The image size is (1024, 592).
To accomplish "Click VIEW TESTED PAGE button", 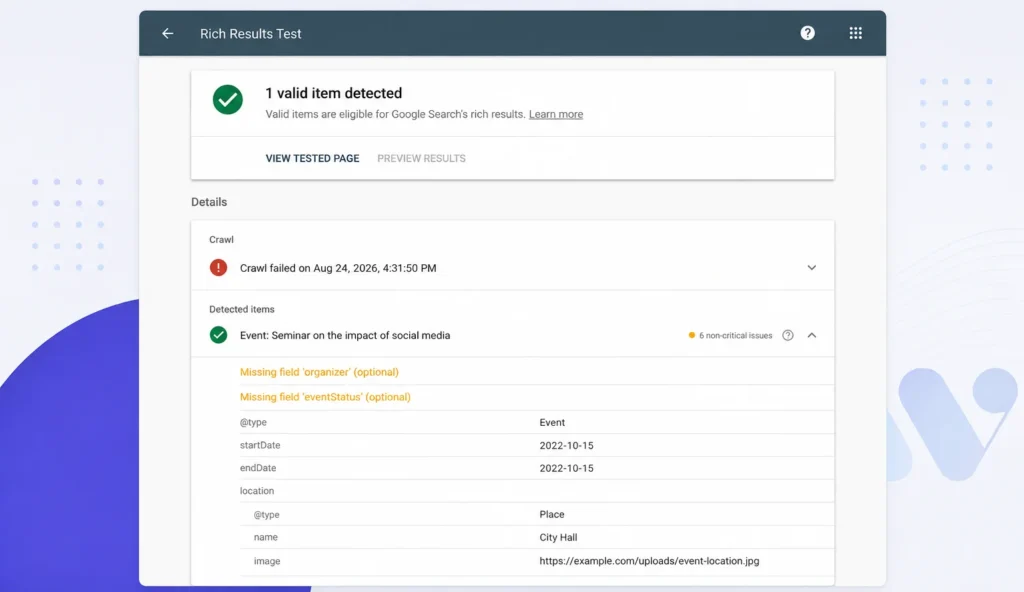I will coord(312,158).
